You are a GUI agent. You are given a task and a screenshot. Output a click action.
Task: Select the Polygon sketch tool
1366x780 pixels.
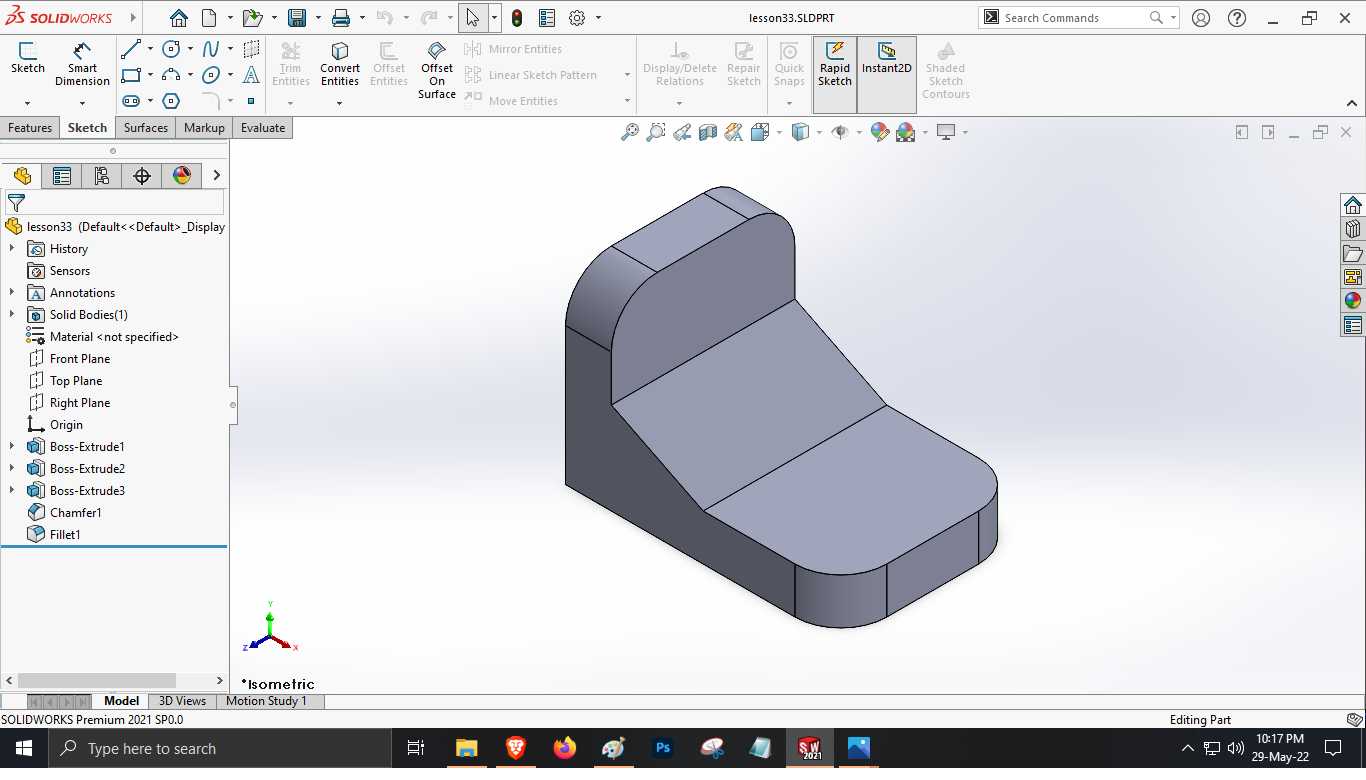tap(171, 101)
